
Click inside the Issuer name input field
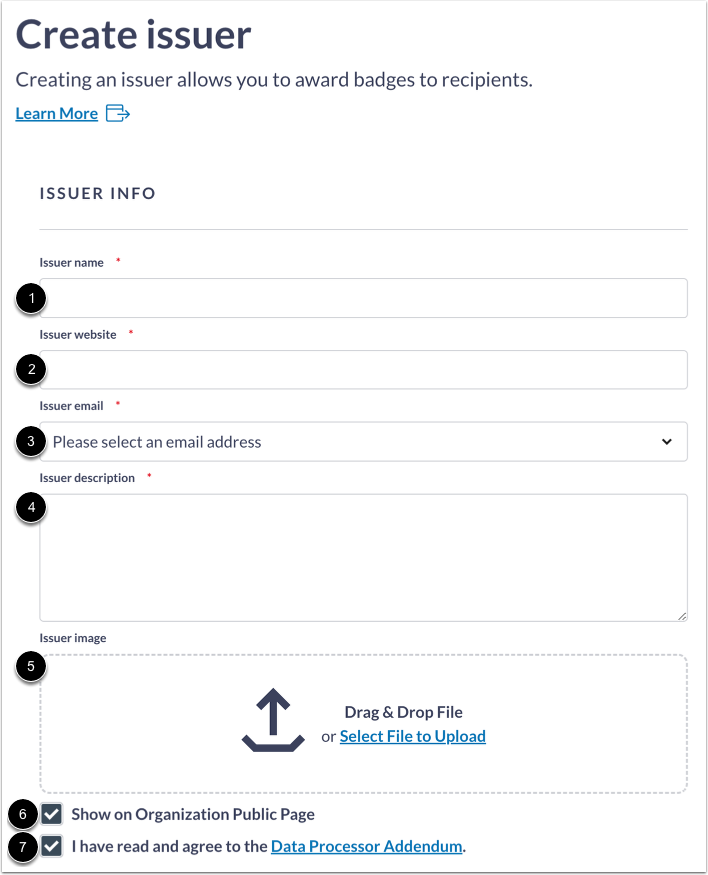363,297
